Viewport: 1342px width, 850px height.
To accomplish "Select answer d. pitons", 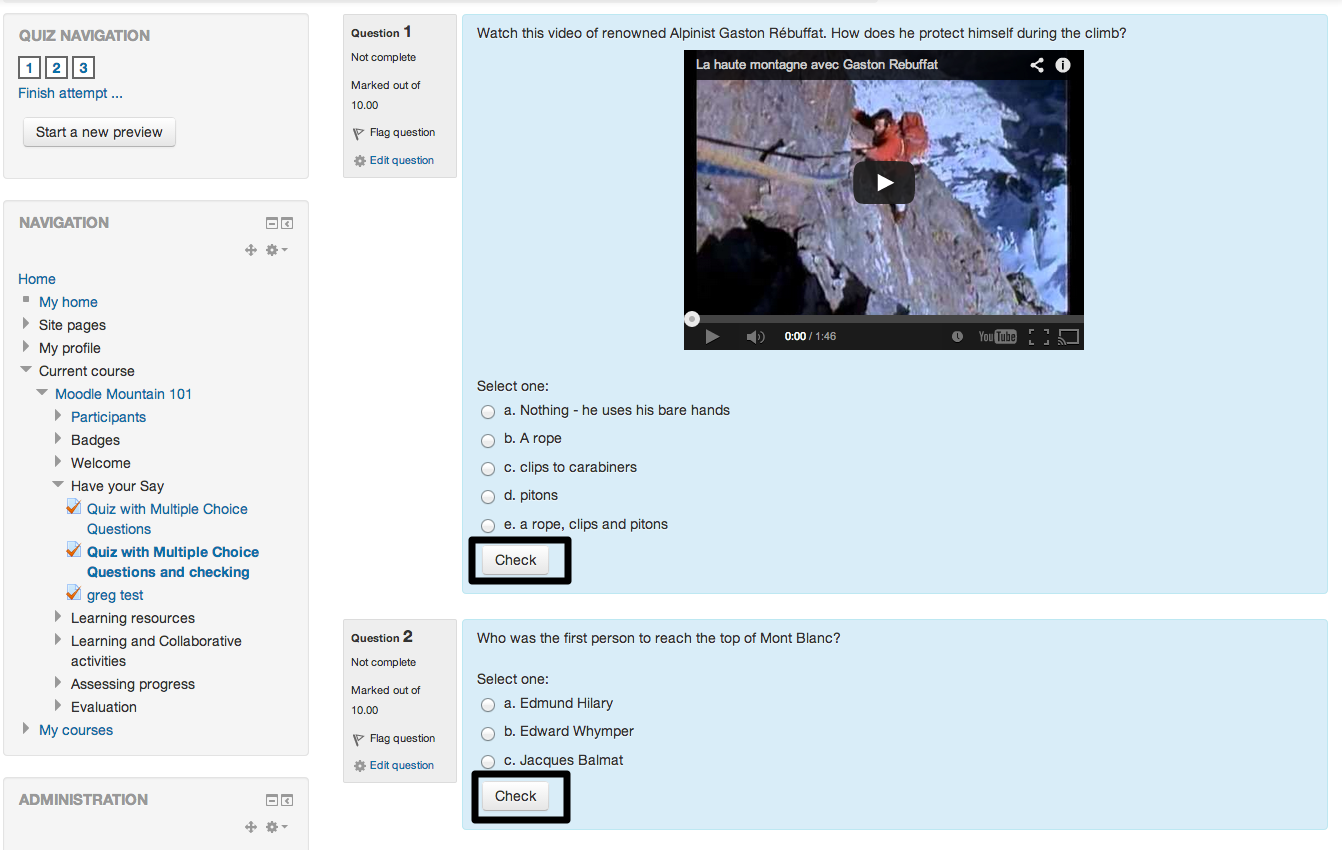I will pyautogui.click(x=488, y=497).
